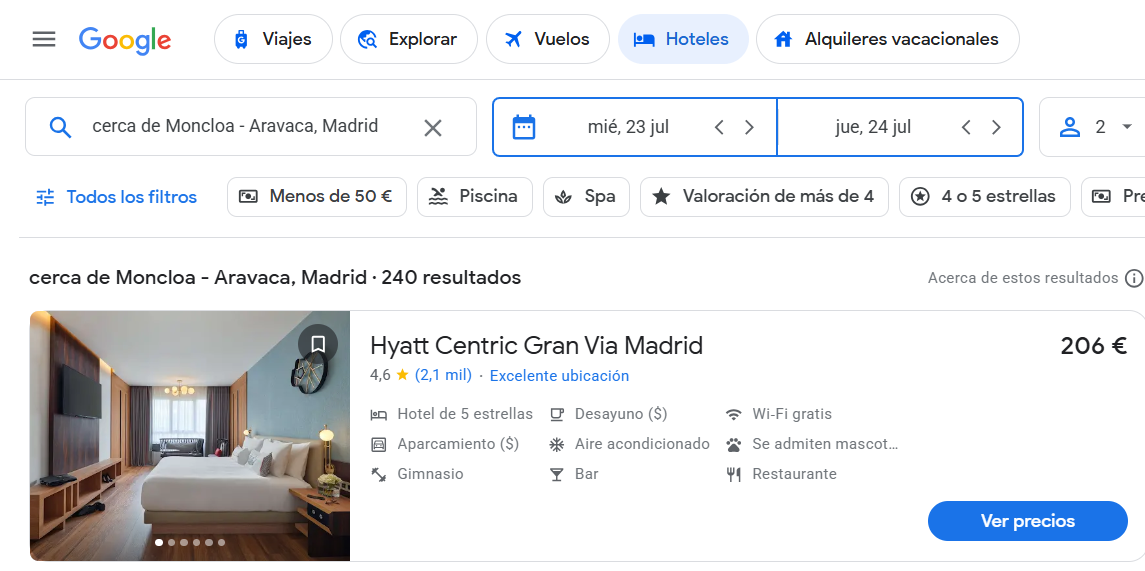The image size is (1145, 571).
Task: Move check-in date one day later
Action: pos(749,127)
